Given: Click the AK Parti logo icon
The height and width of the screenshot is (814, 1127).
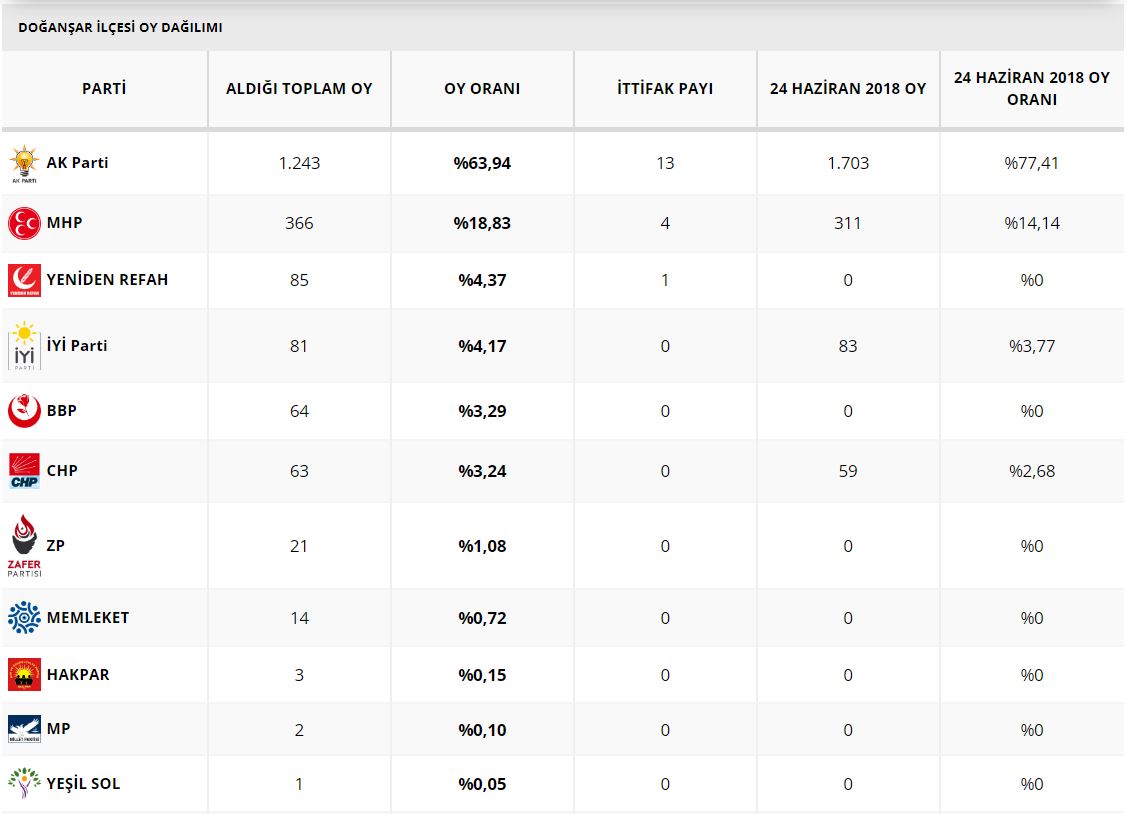Looking at the screenshot, I should 24,164.
